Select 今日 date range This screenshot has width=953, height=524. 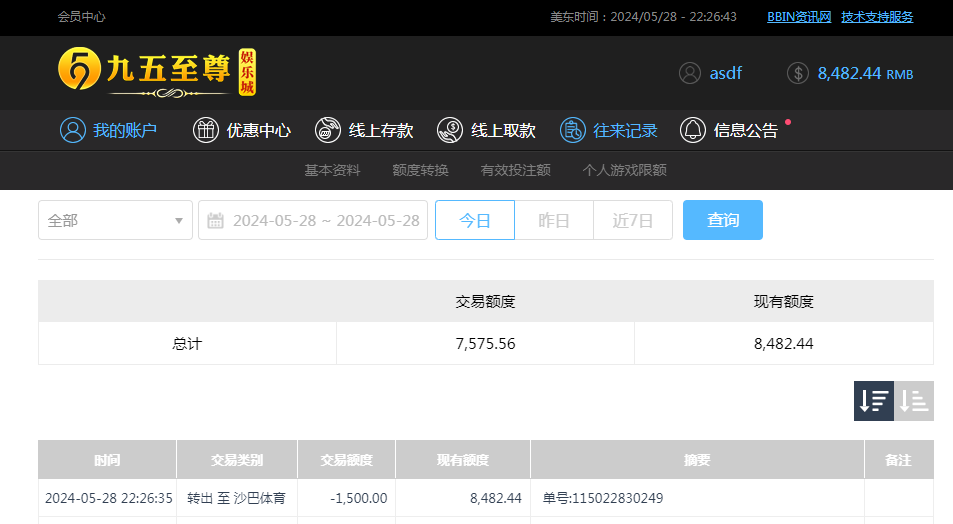(x=474, y=220)
